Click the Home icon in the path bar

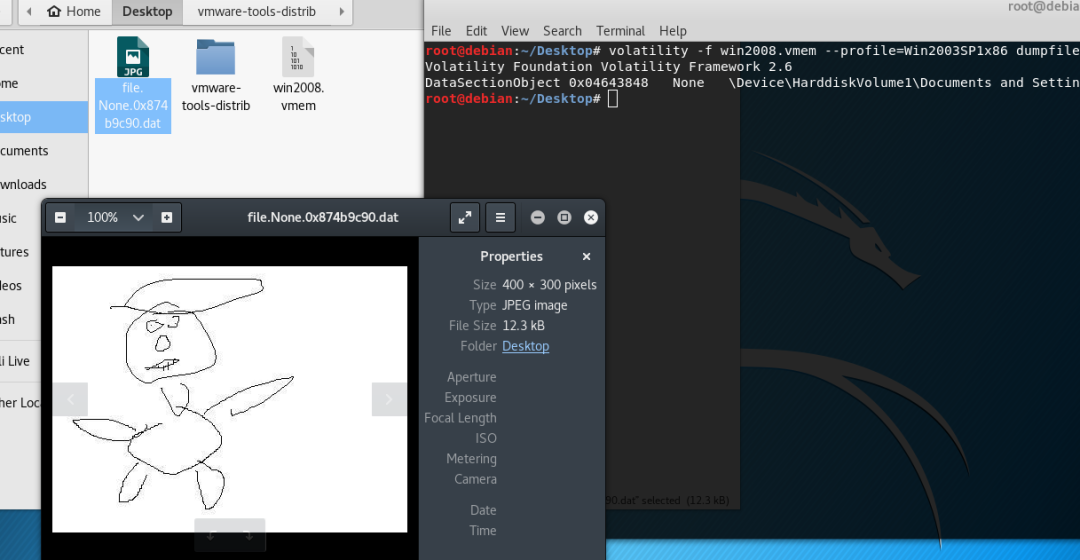coord(54,12)
